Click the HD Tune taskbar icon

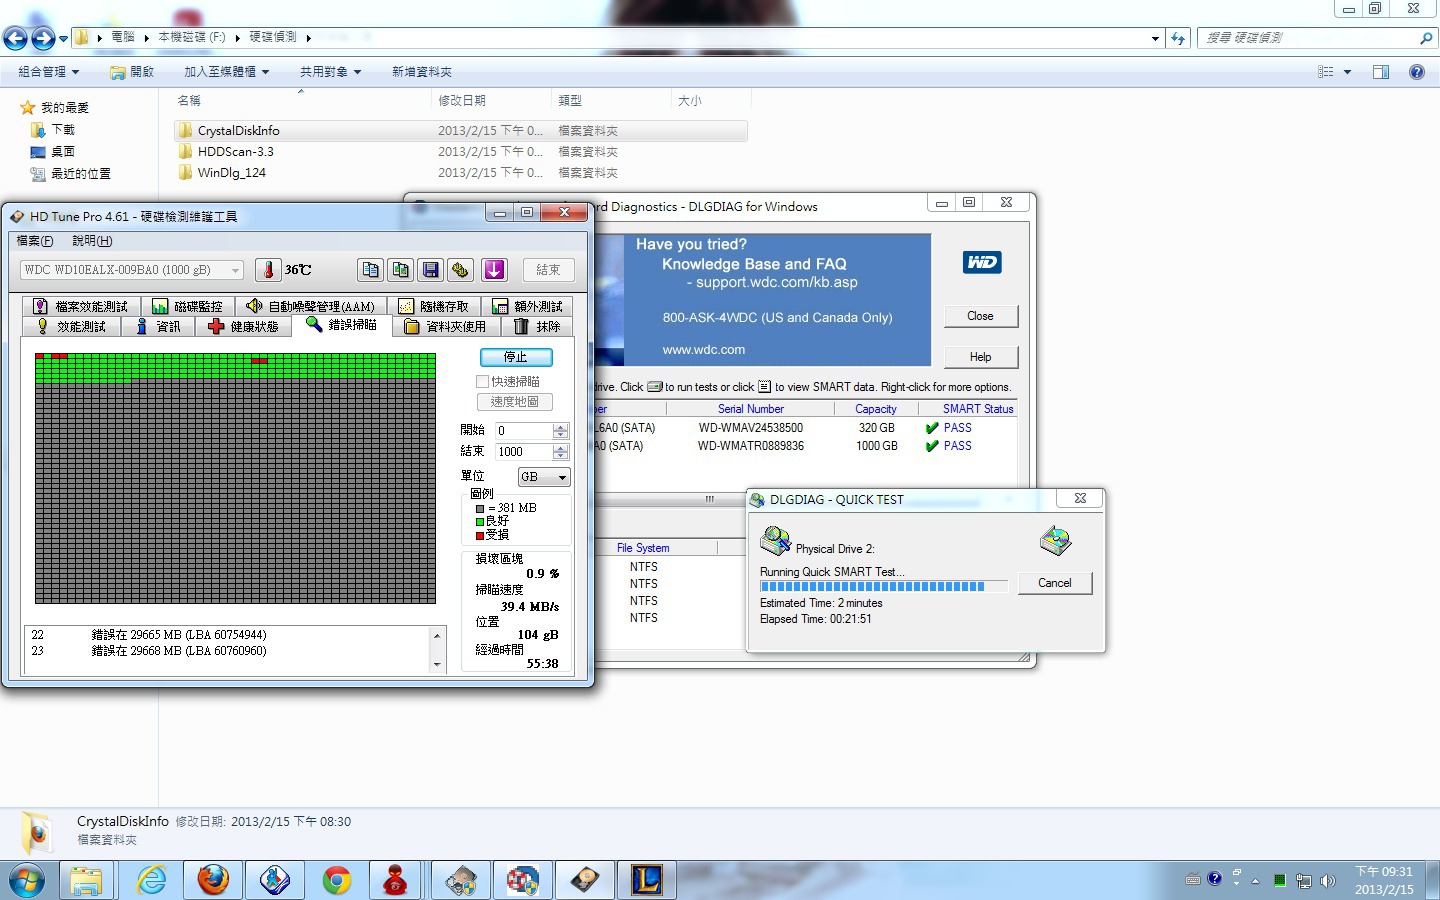[585, 880]
